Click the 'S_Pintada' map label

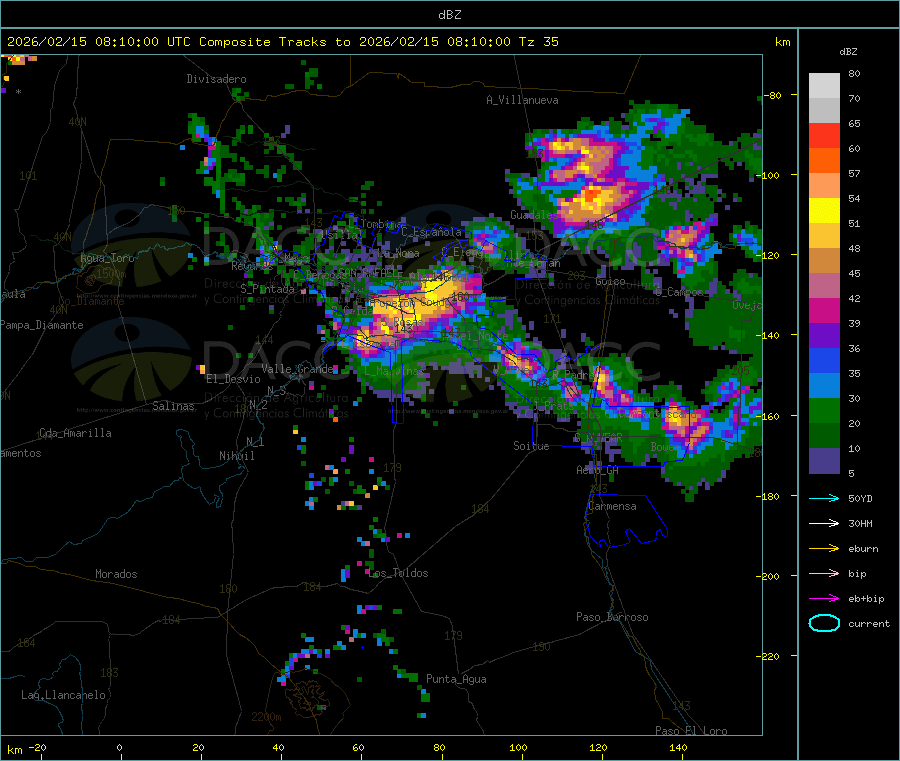coord(267,289)
